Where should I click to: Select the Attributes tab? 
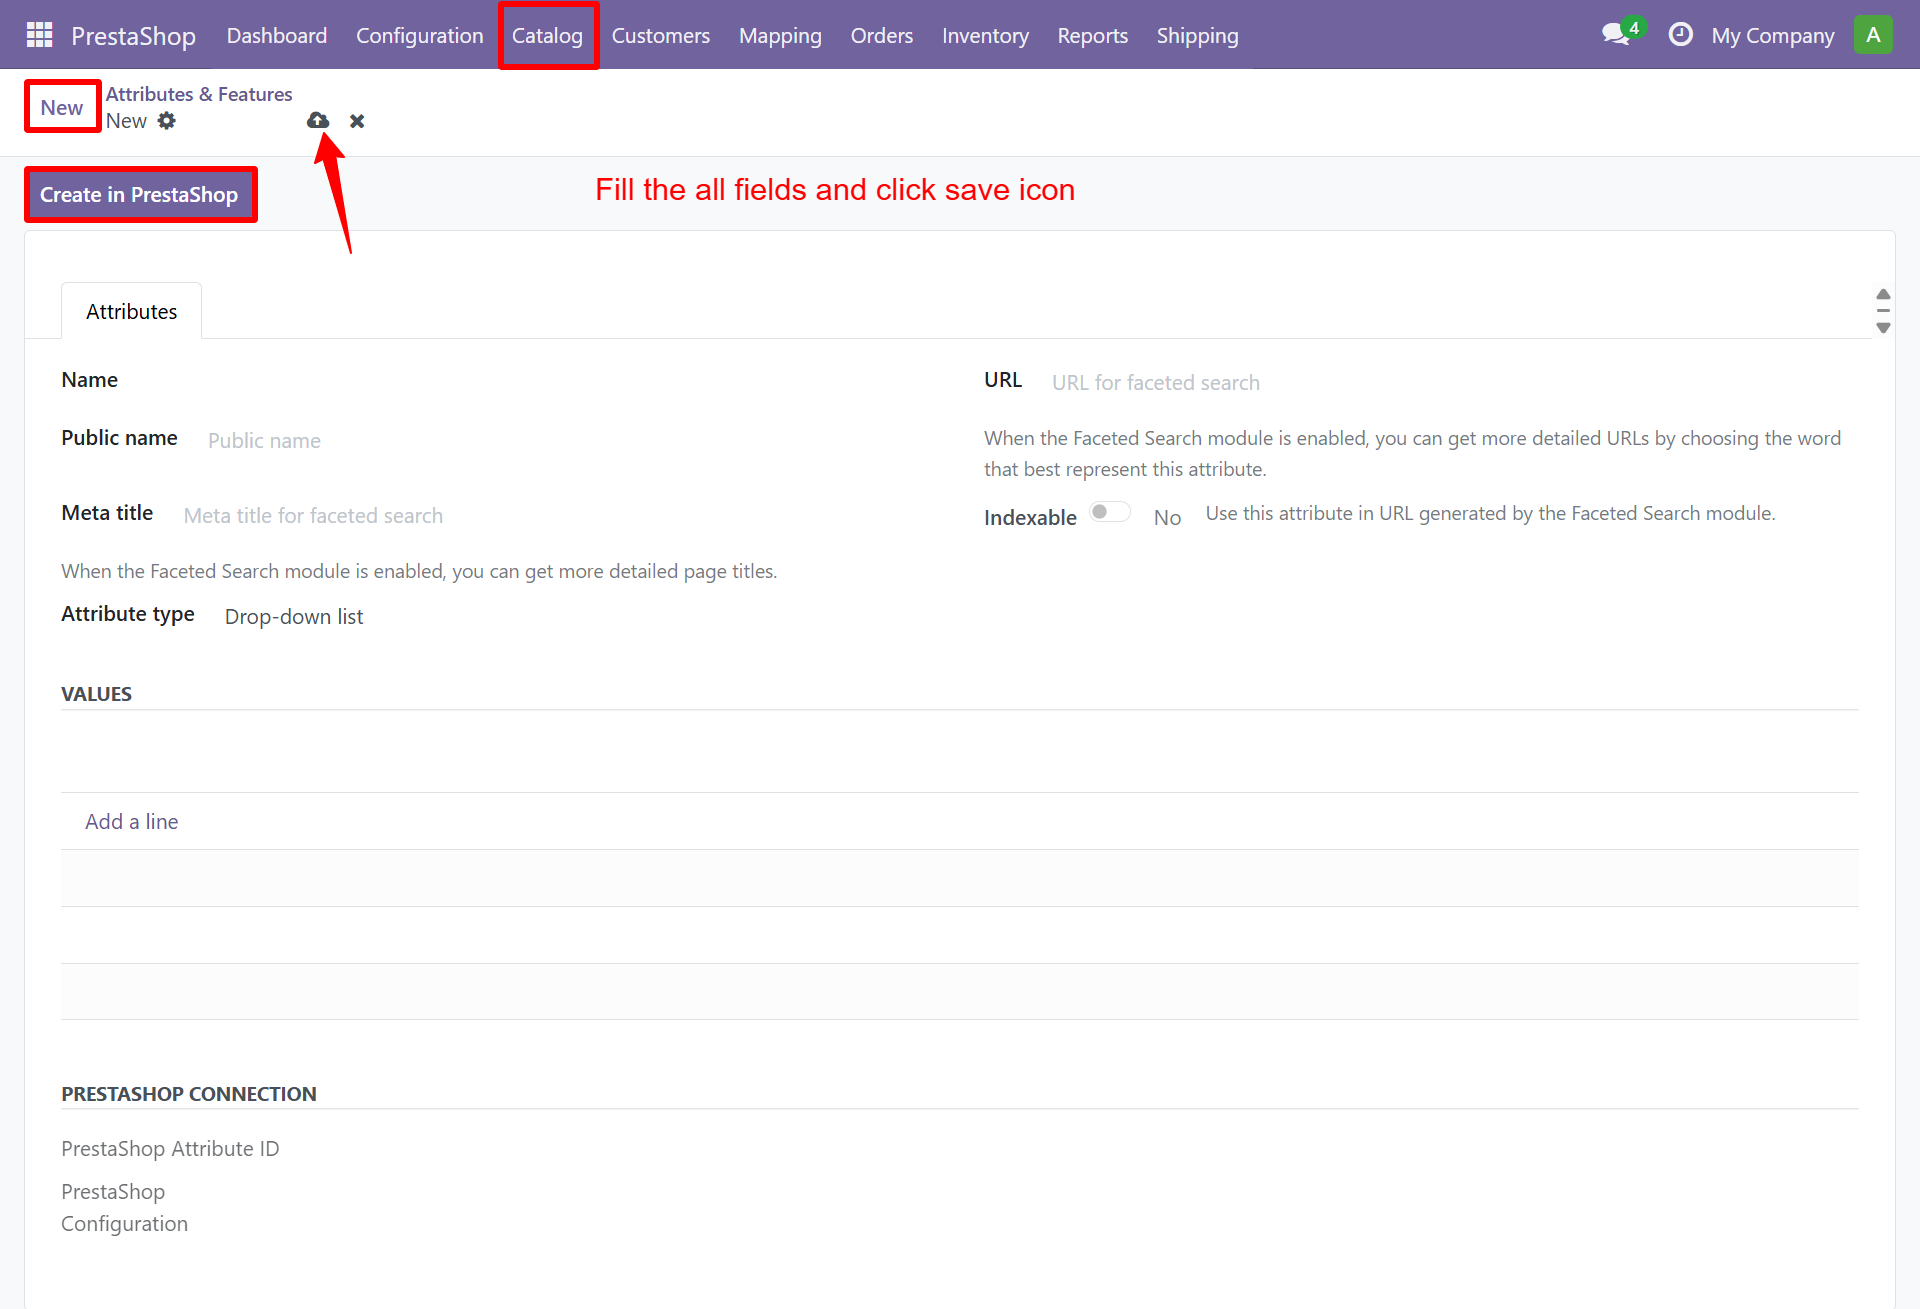131,311
